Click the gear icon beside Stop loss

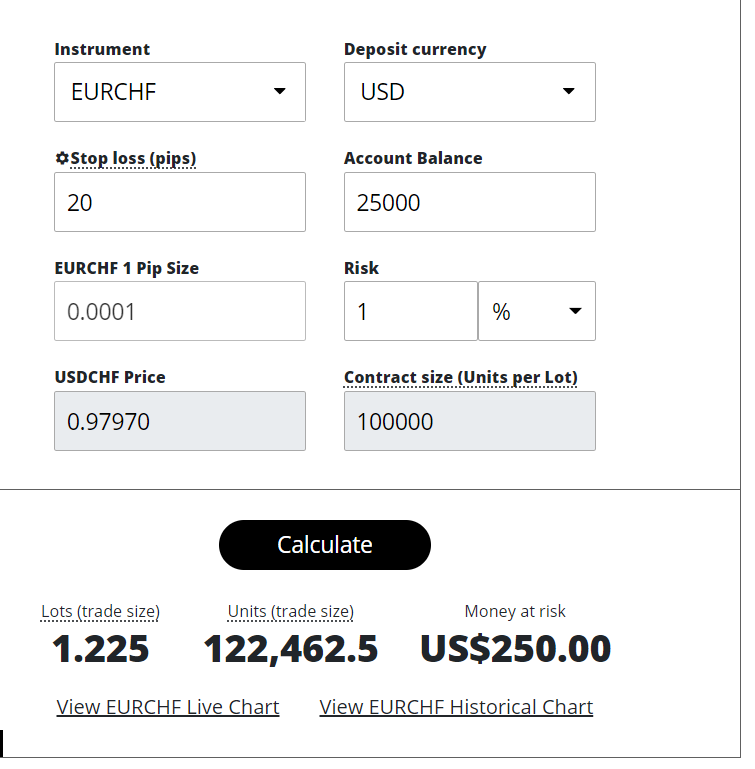click(62, 158)
